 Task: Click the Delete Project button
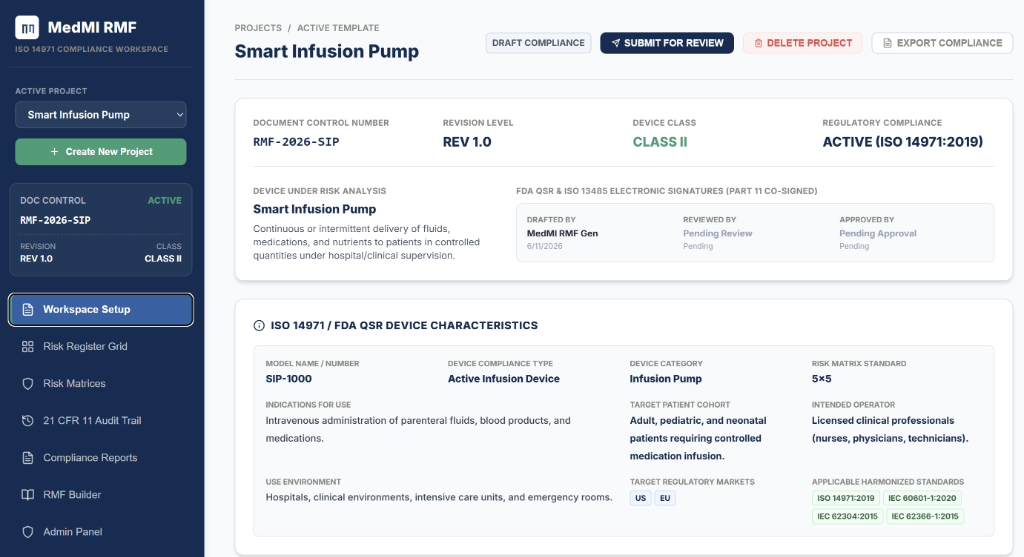803,43
